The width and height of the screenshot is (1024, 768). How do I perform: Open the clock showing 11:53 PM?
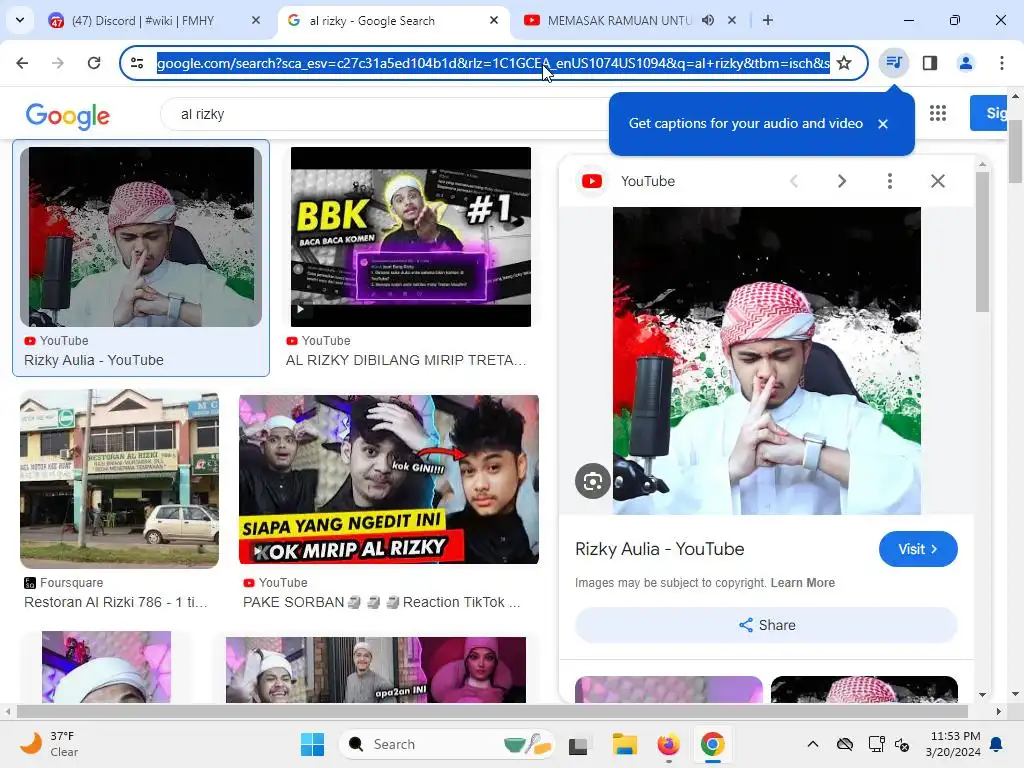953,744
